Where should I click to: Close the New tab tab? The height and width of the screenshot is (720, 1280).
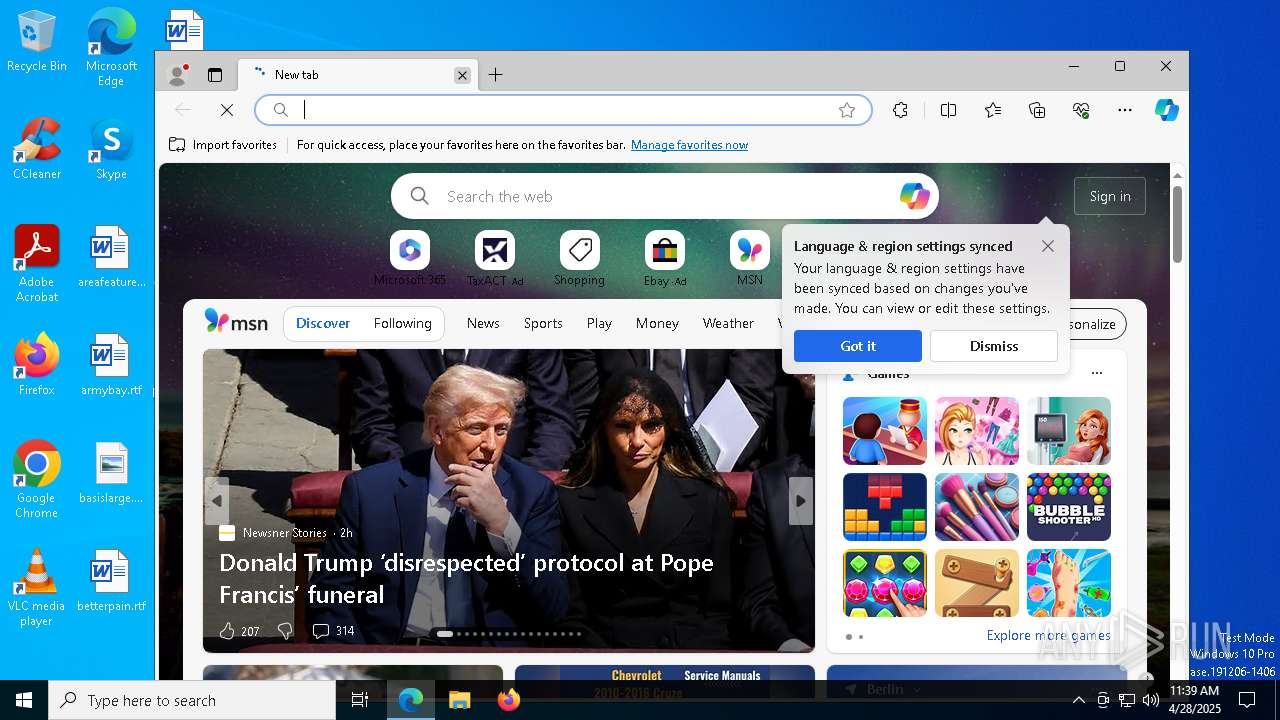(462, 75)
